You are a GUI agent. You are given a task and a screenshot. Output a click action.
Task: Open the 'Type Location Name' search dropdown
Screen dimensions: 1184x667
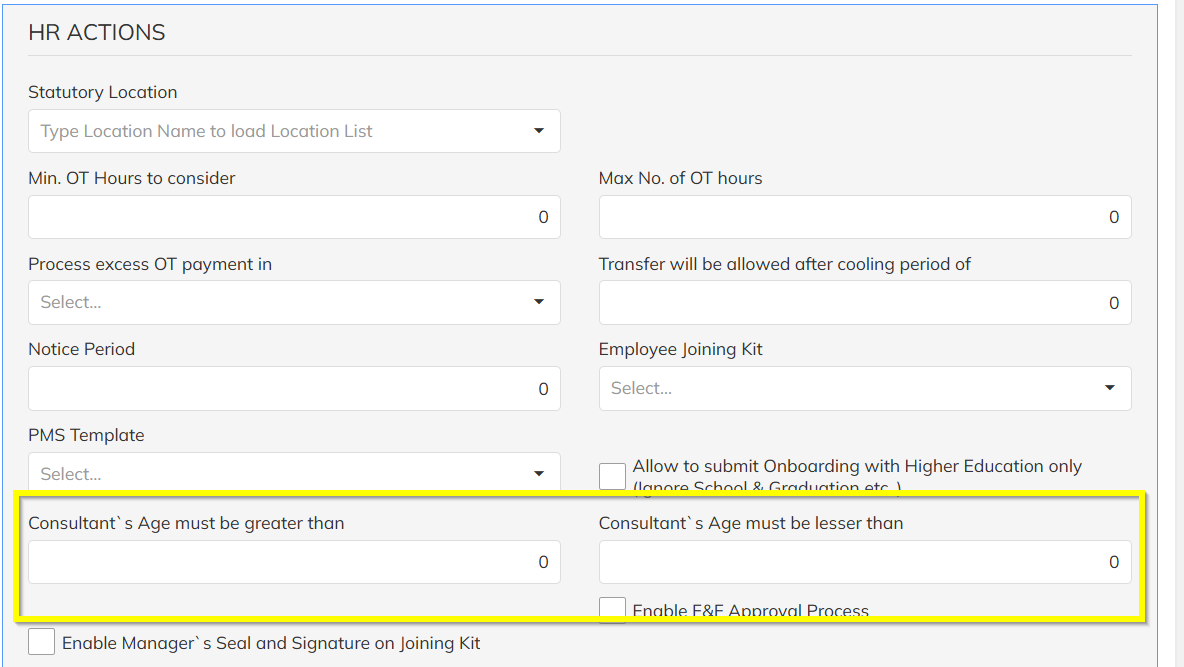point(280,131)
